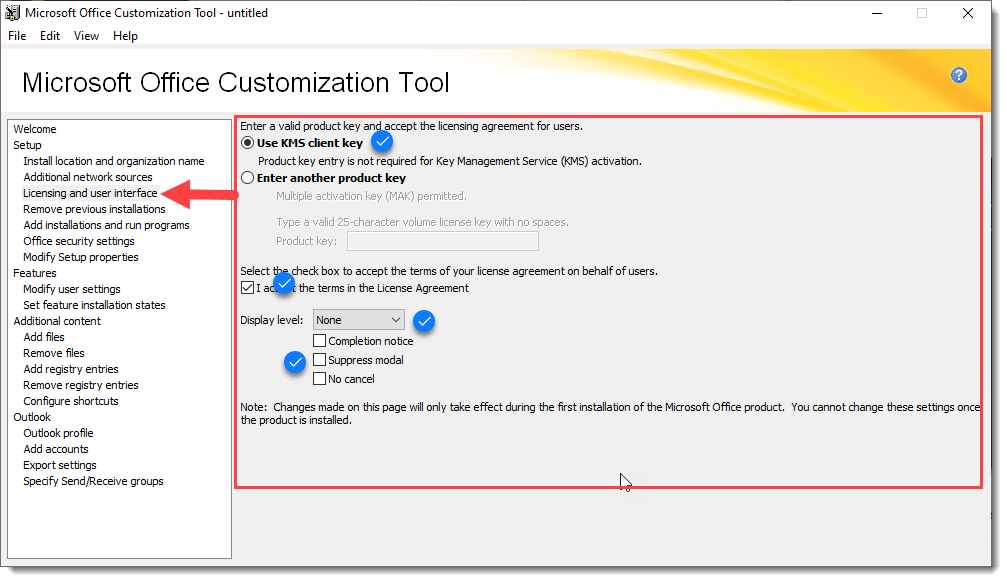This screenshot has height=582, width=1007.
Task: Open Install location and organization name
Action: pos(114,161)
